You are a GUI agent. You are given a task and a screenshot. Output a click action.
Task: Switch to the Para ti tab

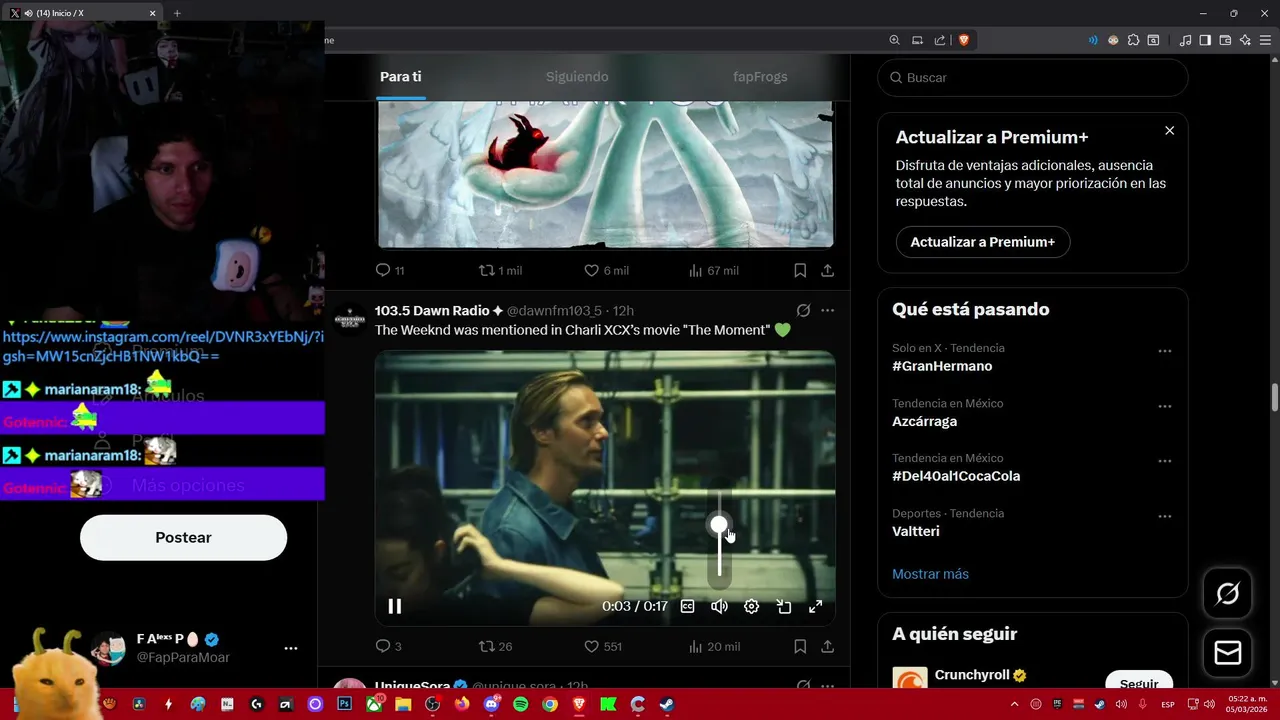click(x=401, y=77)
